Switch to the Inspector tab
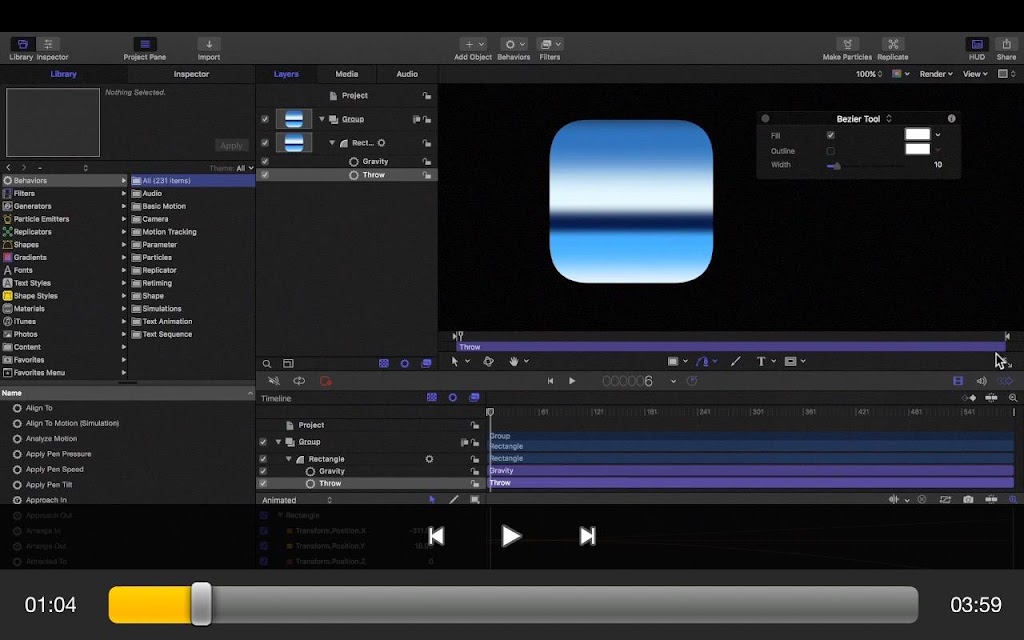The image size is (1024, 640). tap(191, 74)
